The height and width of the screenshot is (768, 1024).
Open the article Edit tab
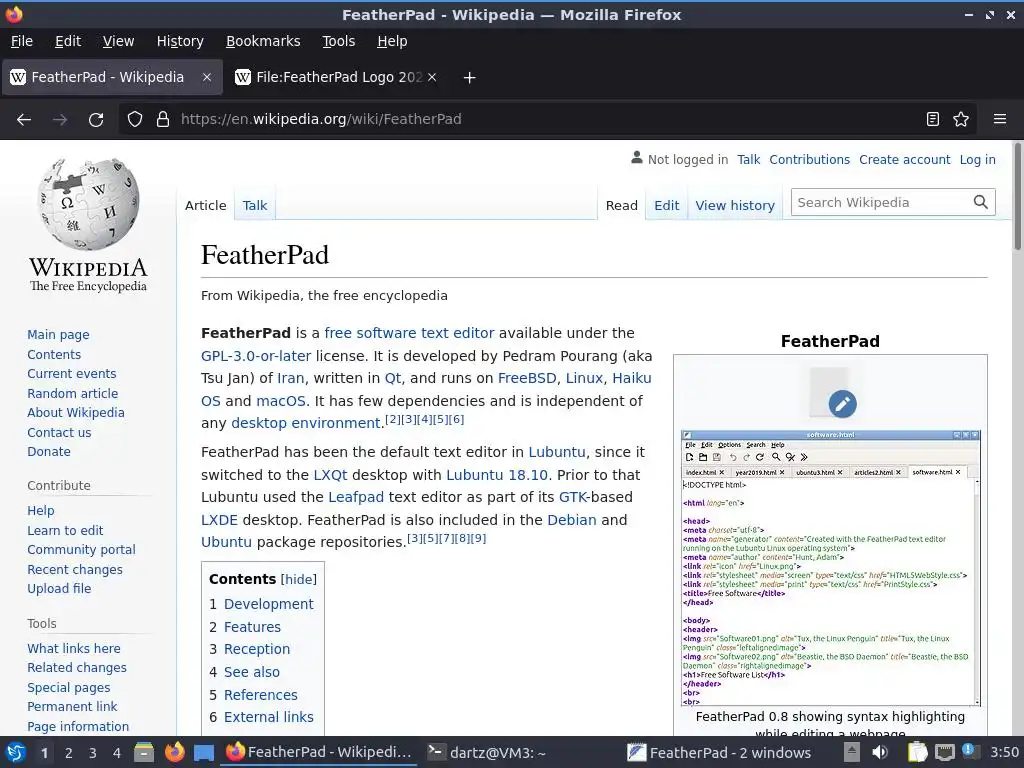tap(667, 205)
